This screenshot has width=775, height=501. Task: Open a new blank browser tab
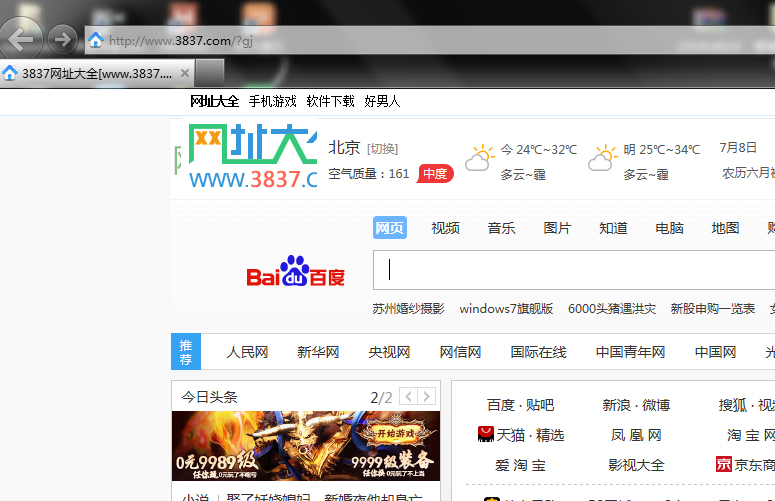click(210, 73)
